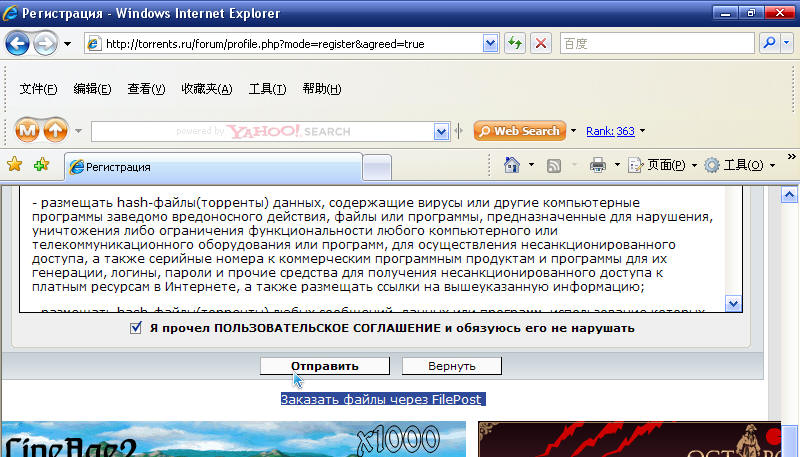Expand the address bar URL history dropdown

tap(490, 44)
